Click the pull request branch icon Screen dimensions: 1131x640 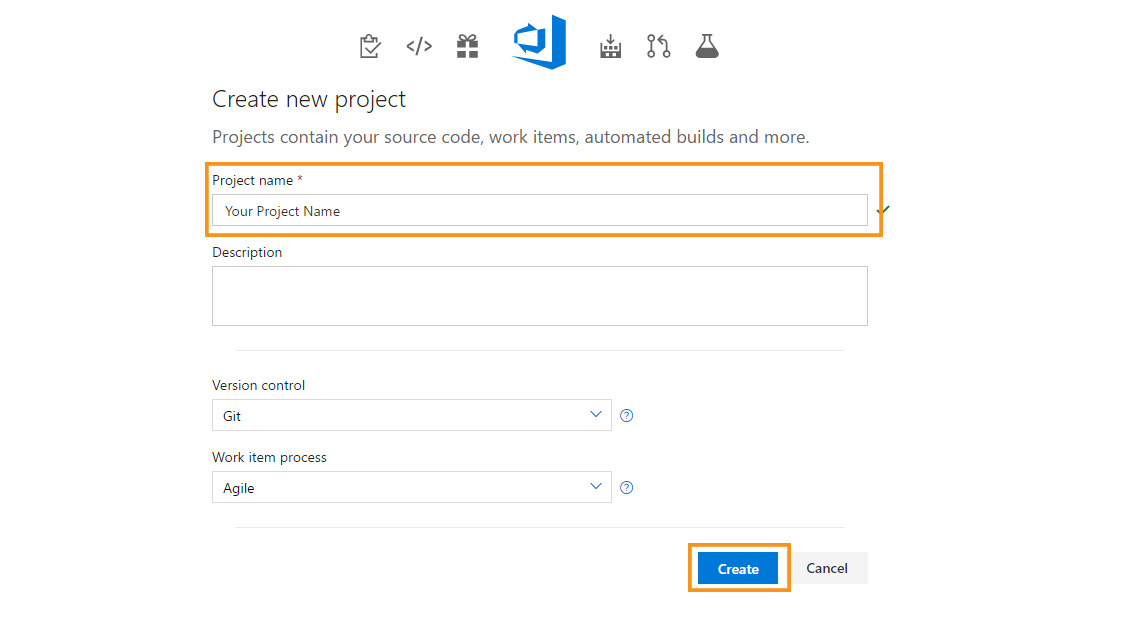(x=658, y=46)
